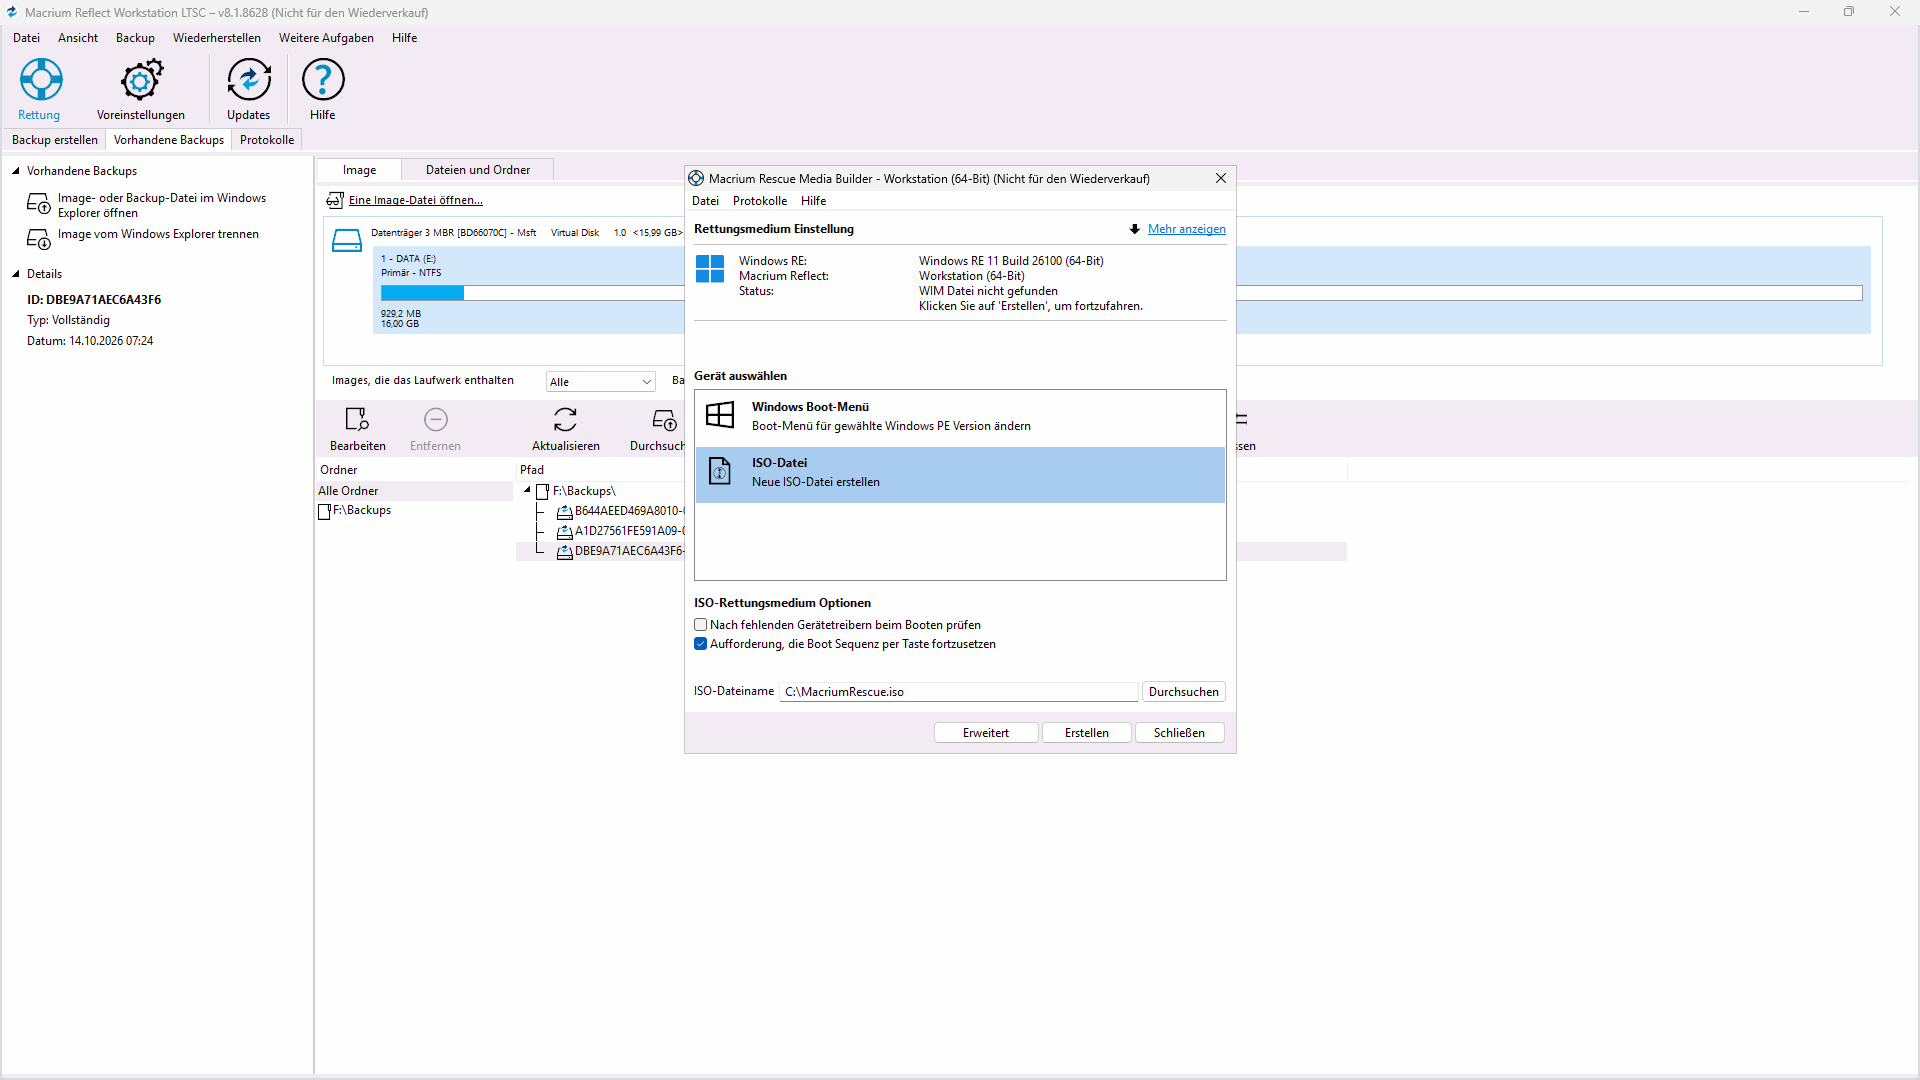Image resolution: width=1920 pixels, height=1080 pixels.
Task: Open Hilfe menu in Rescue Media Builder
Action: point(813,201)
